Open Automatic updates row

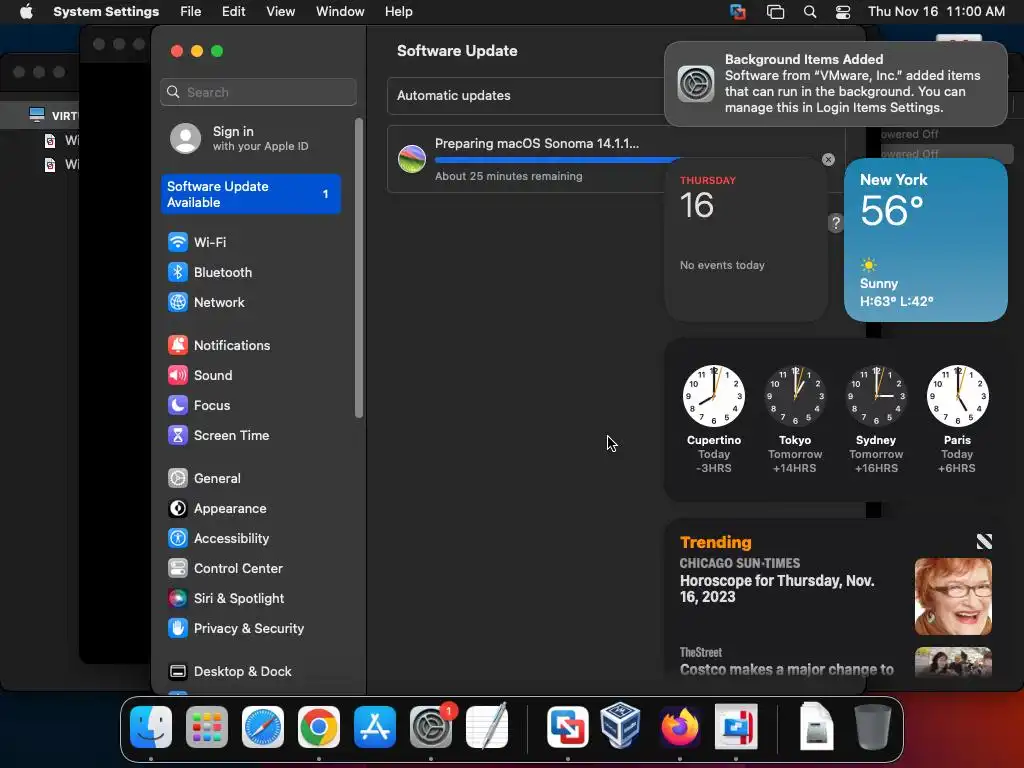[526, 95]
